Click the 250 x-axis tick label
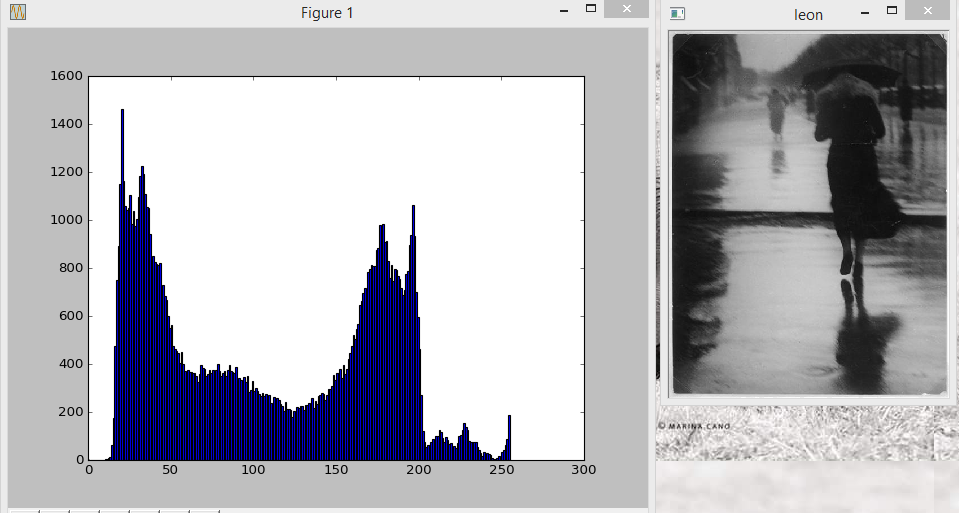This screenshot has height=513, width=959. pyautogui.click(x=502, y=470)
